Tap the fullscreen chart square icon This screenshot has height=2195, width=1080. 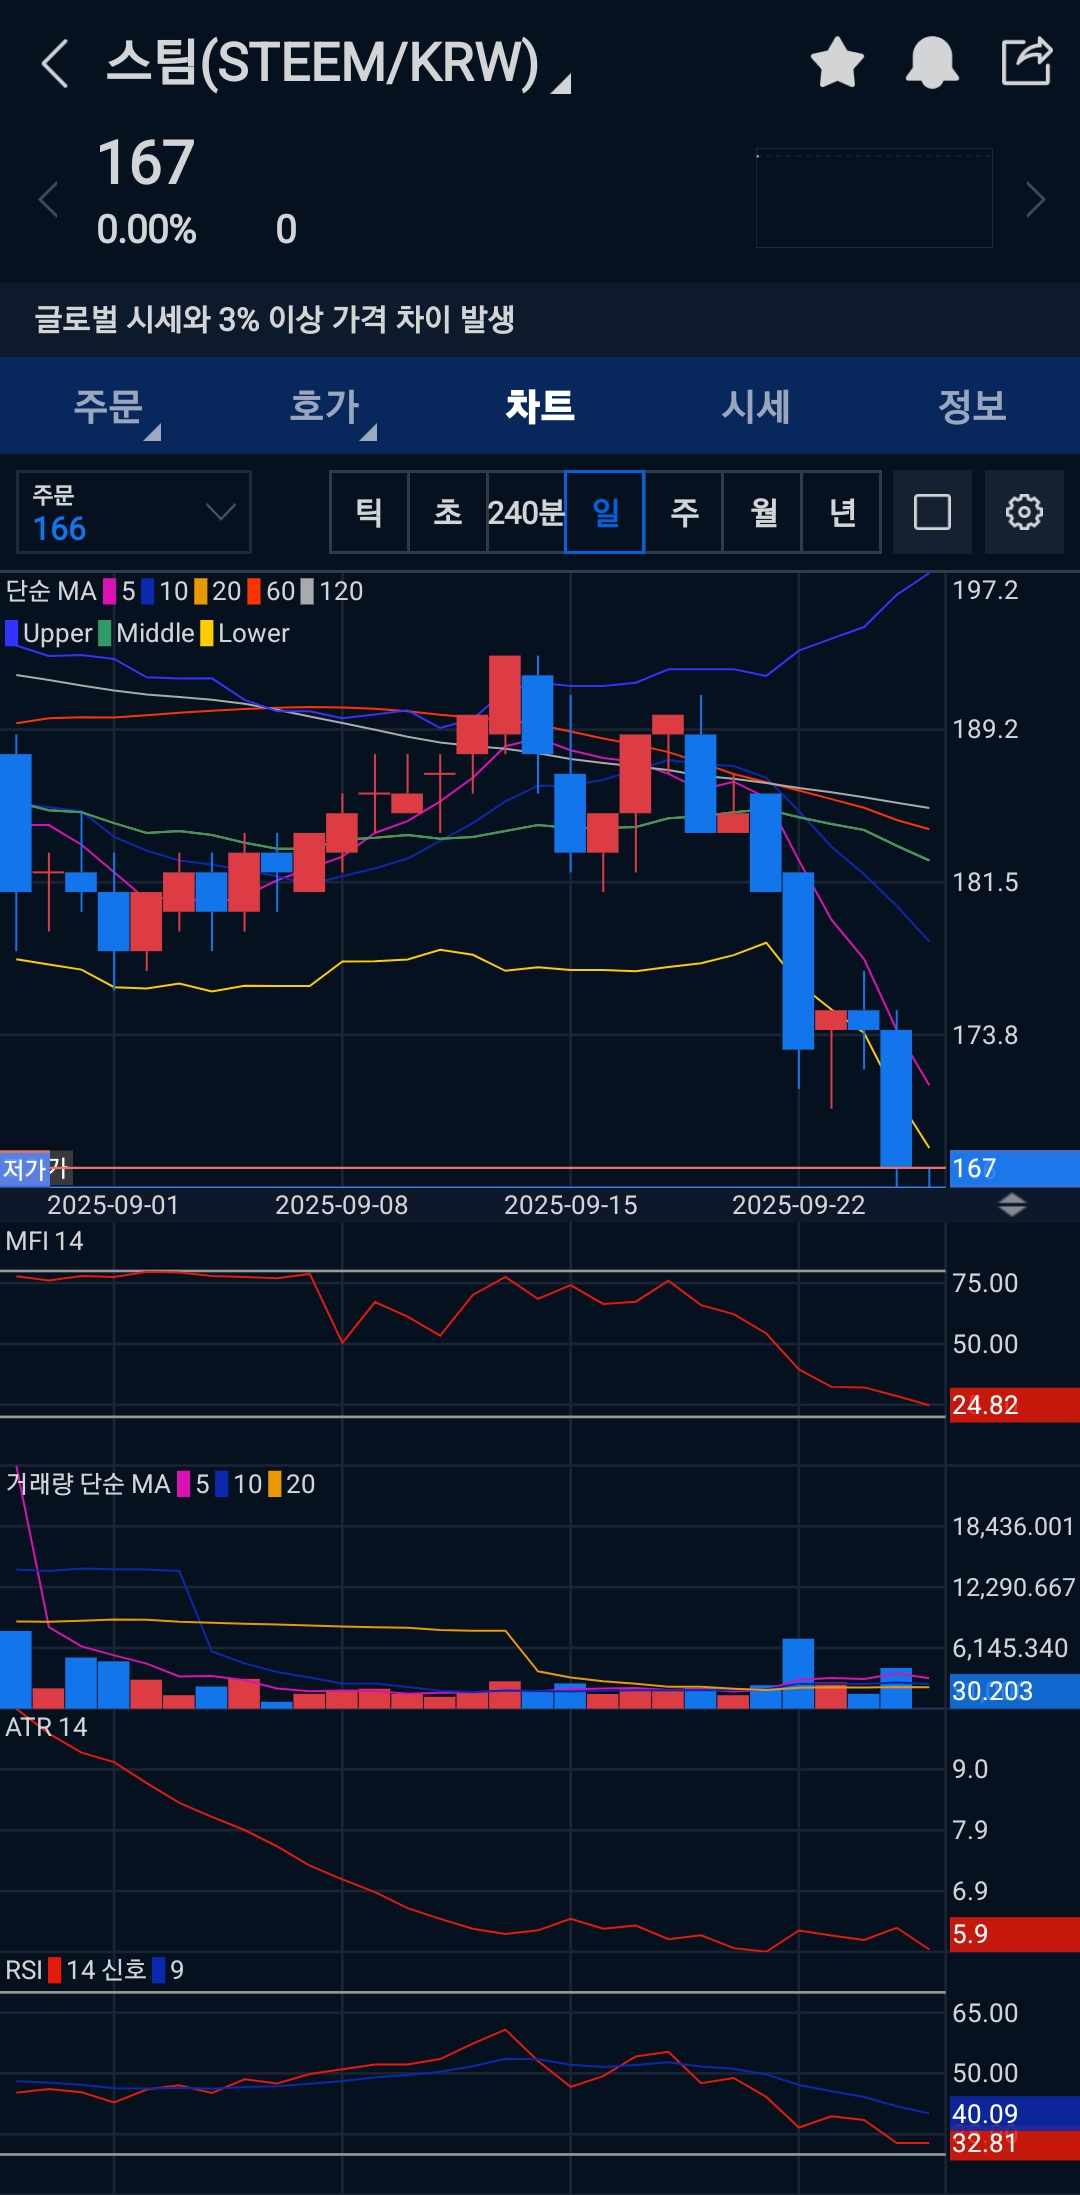click(x=932, y=512)
